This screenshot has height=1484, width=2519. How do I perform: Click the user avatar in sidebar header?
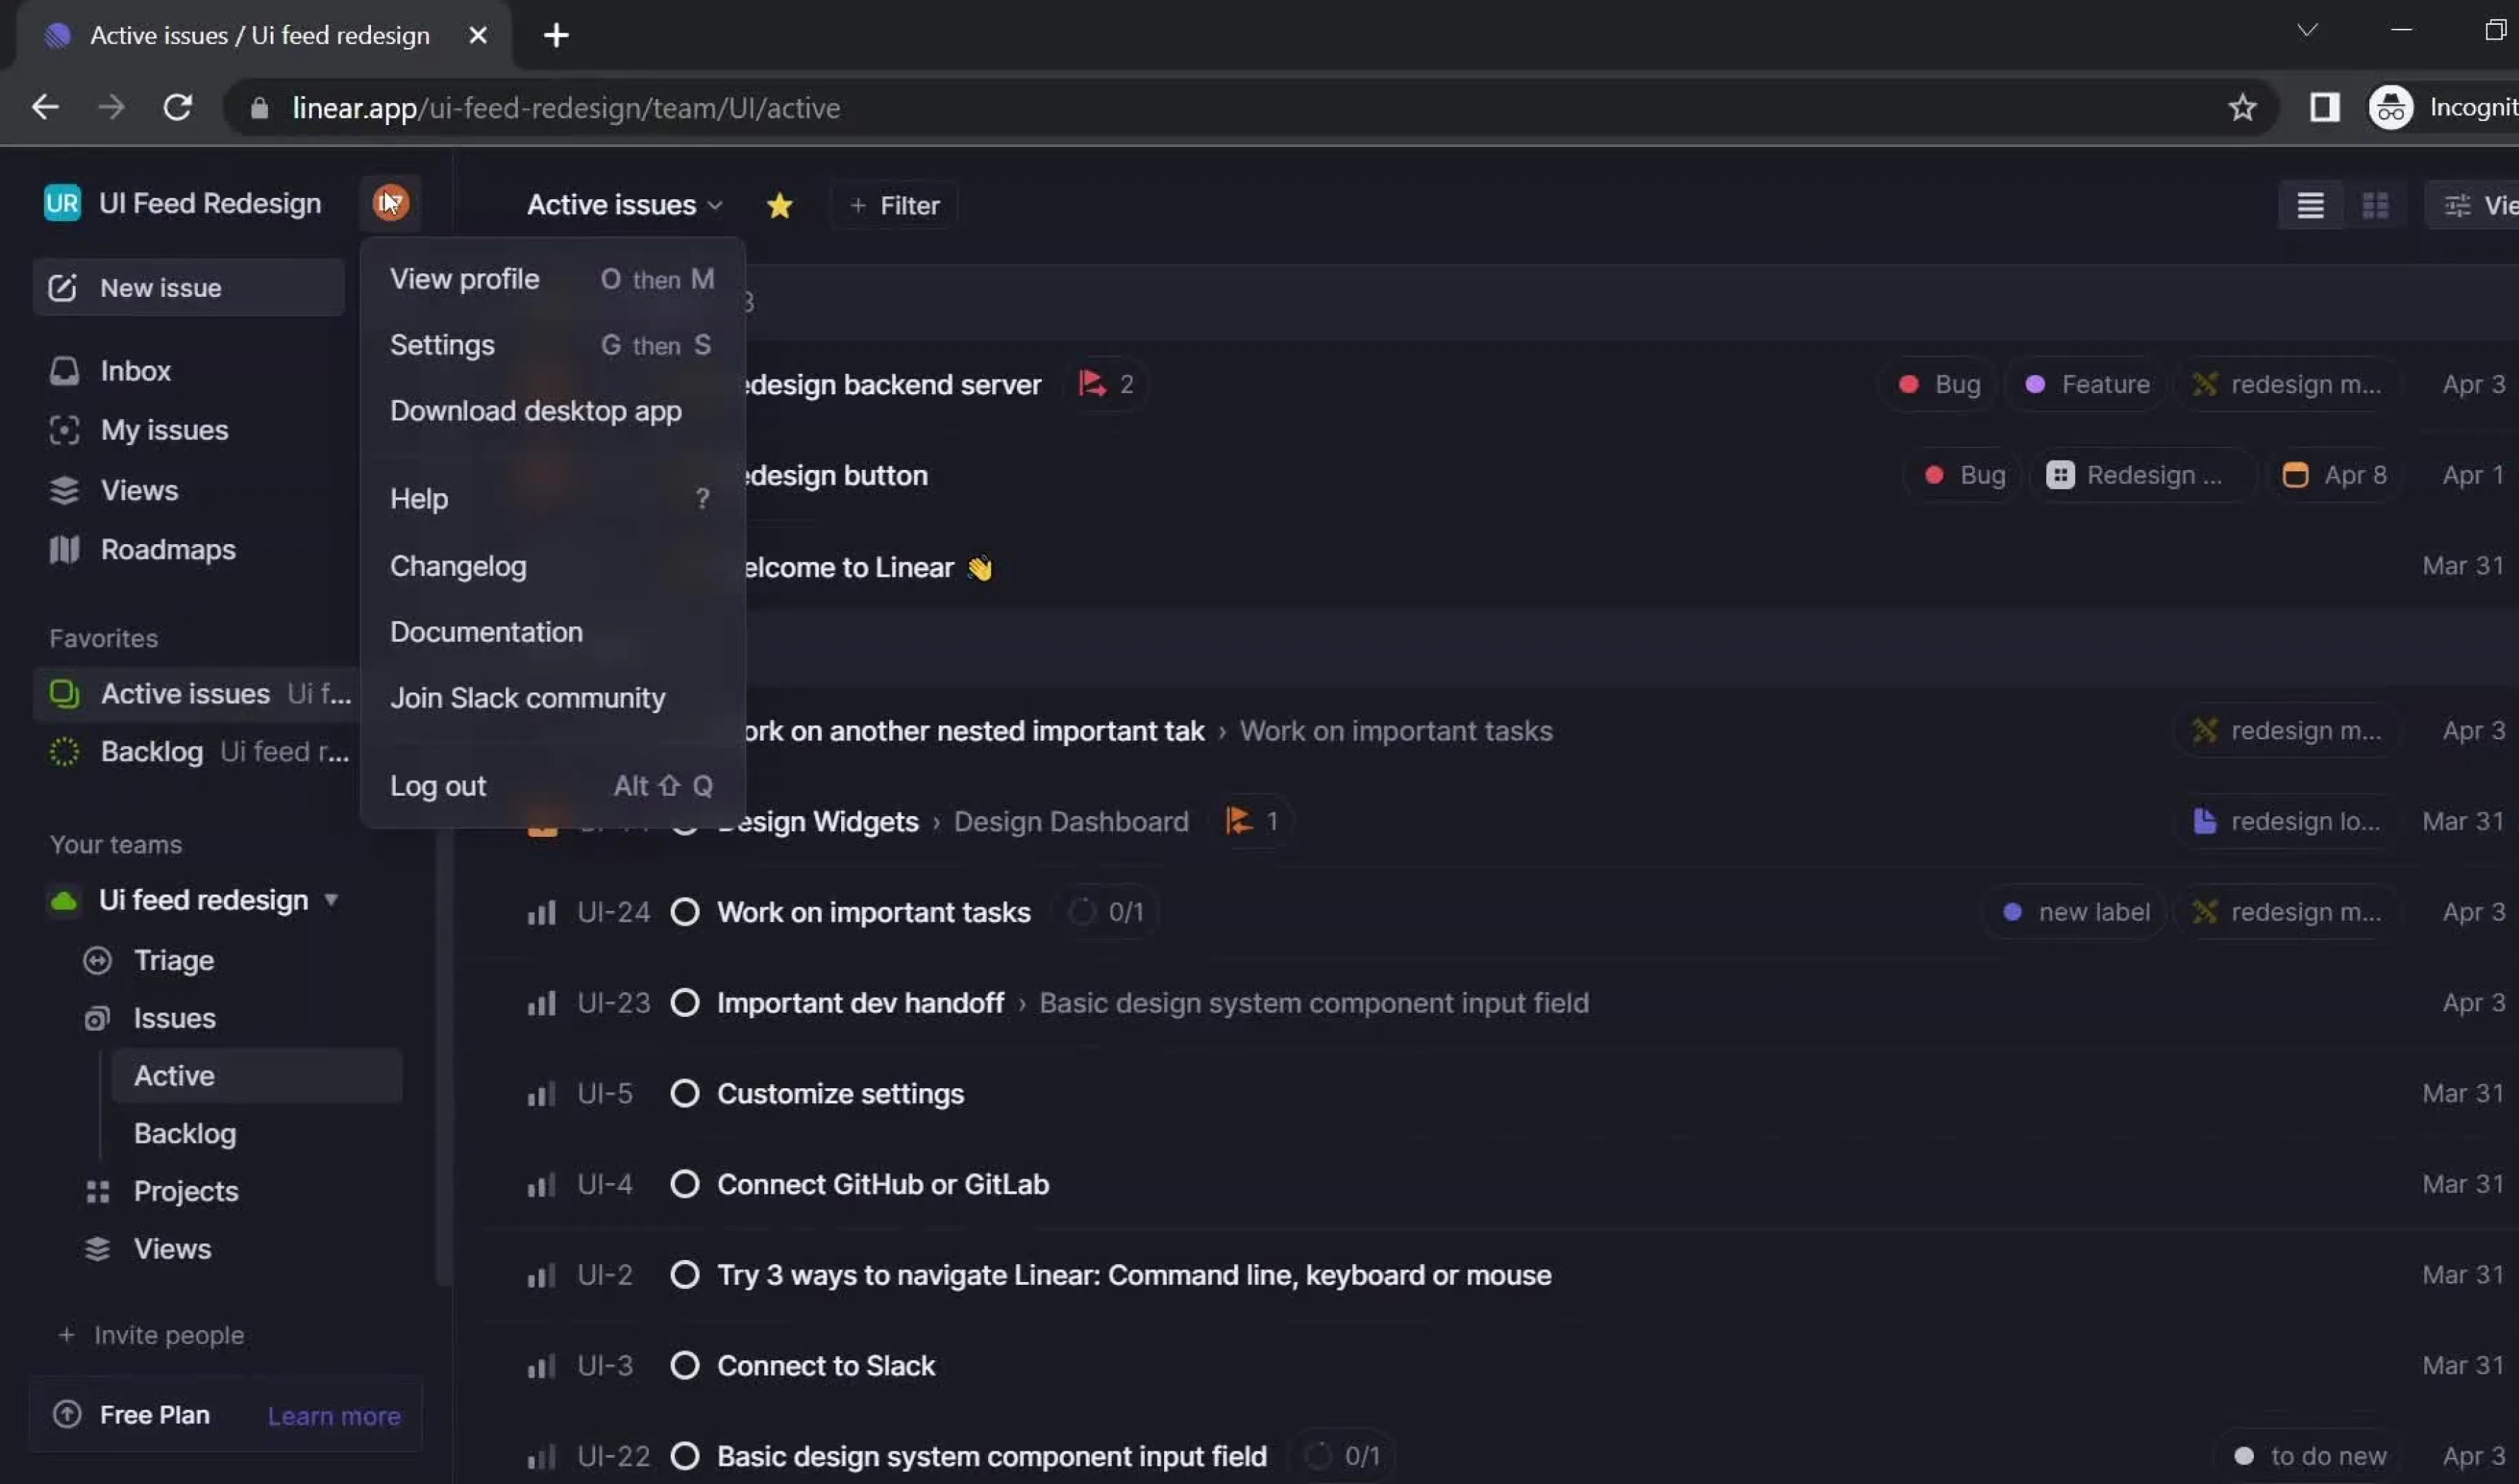[390, 203]
